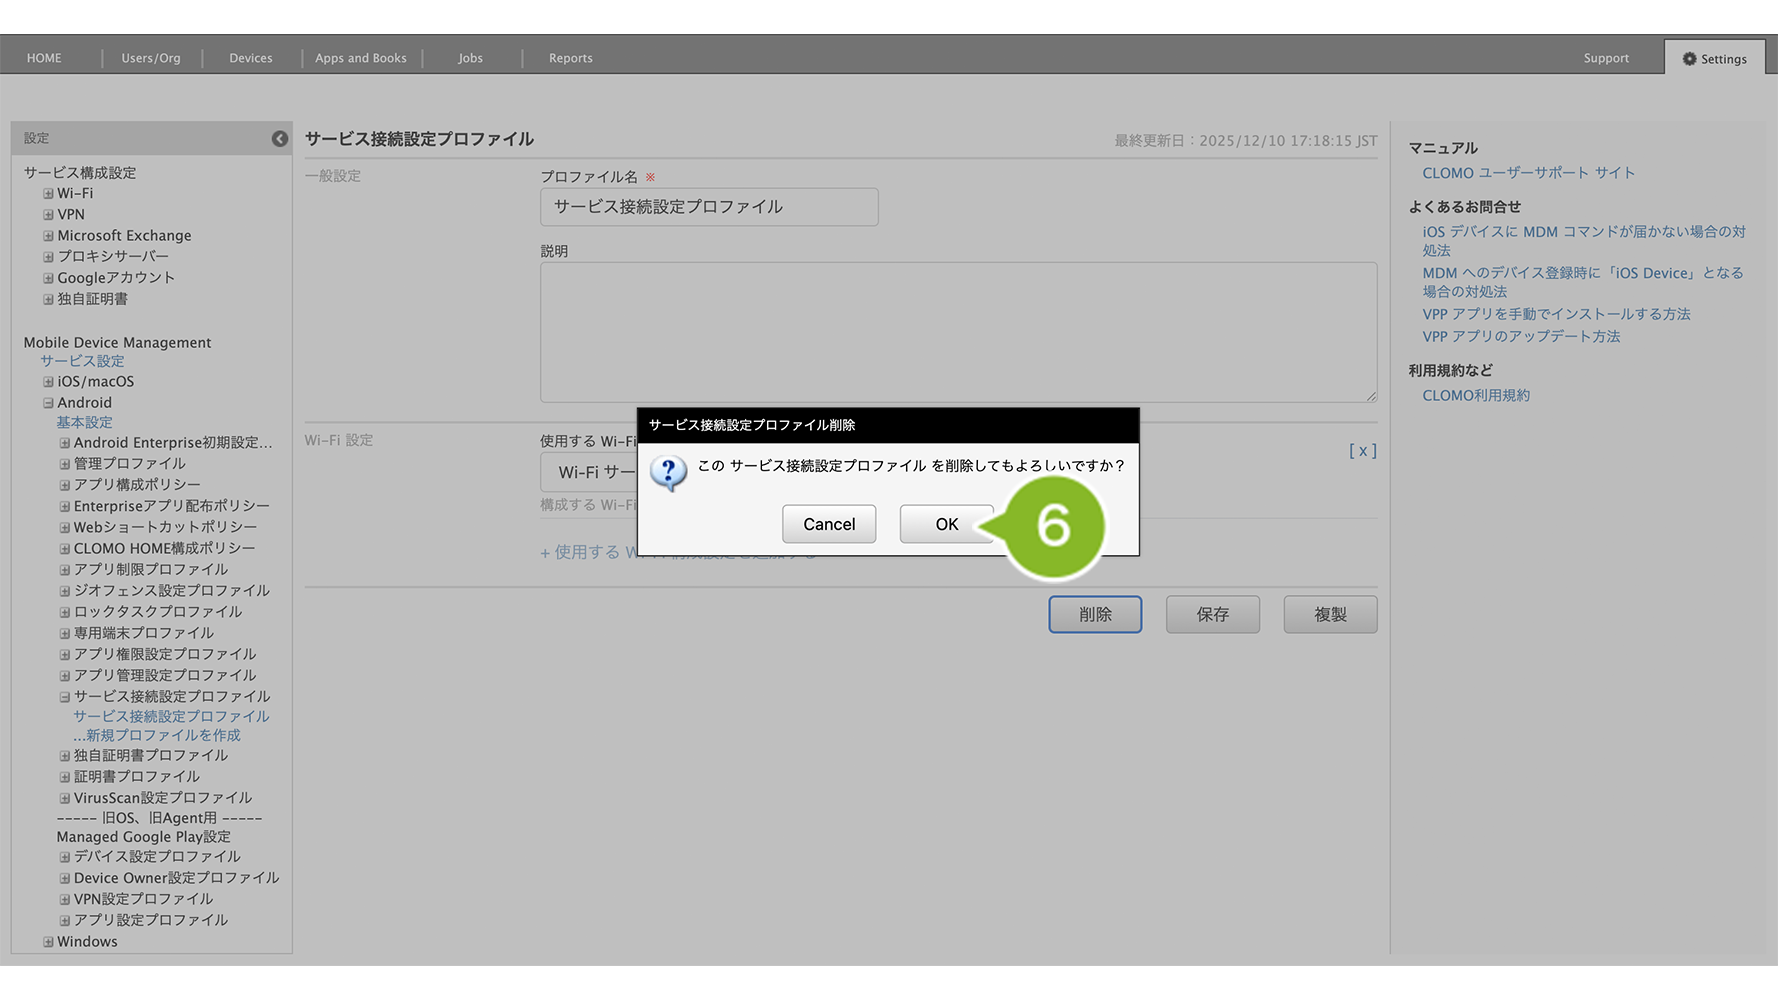Expand the iOS/macOS tree node
The image size is (1778, 1000).
(48, 382)
